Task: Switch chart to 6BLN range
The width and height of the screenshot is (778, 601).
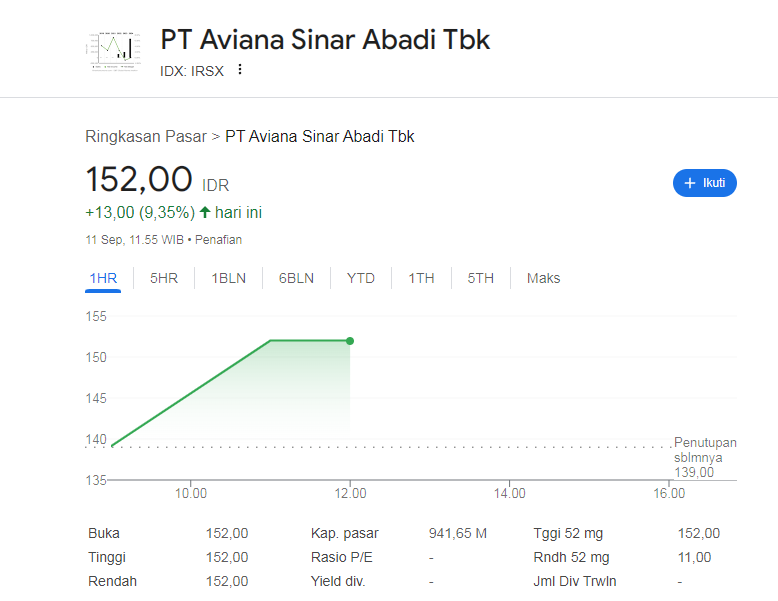Action: [296, 278]
